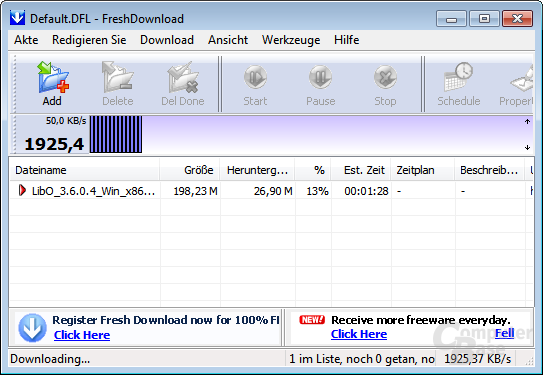
Task: Click the Add download toolbar icon
Action: click(53, 77)
